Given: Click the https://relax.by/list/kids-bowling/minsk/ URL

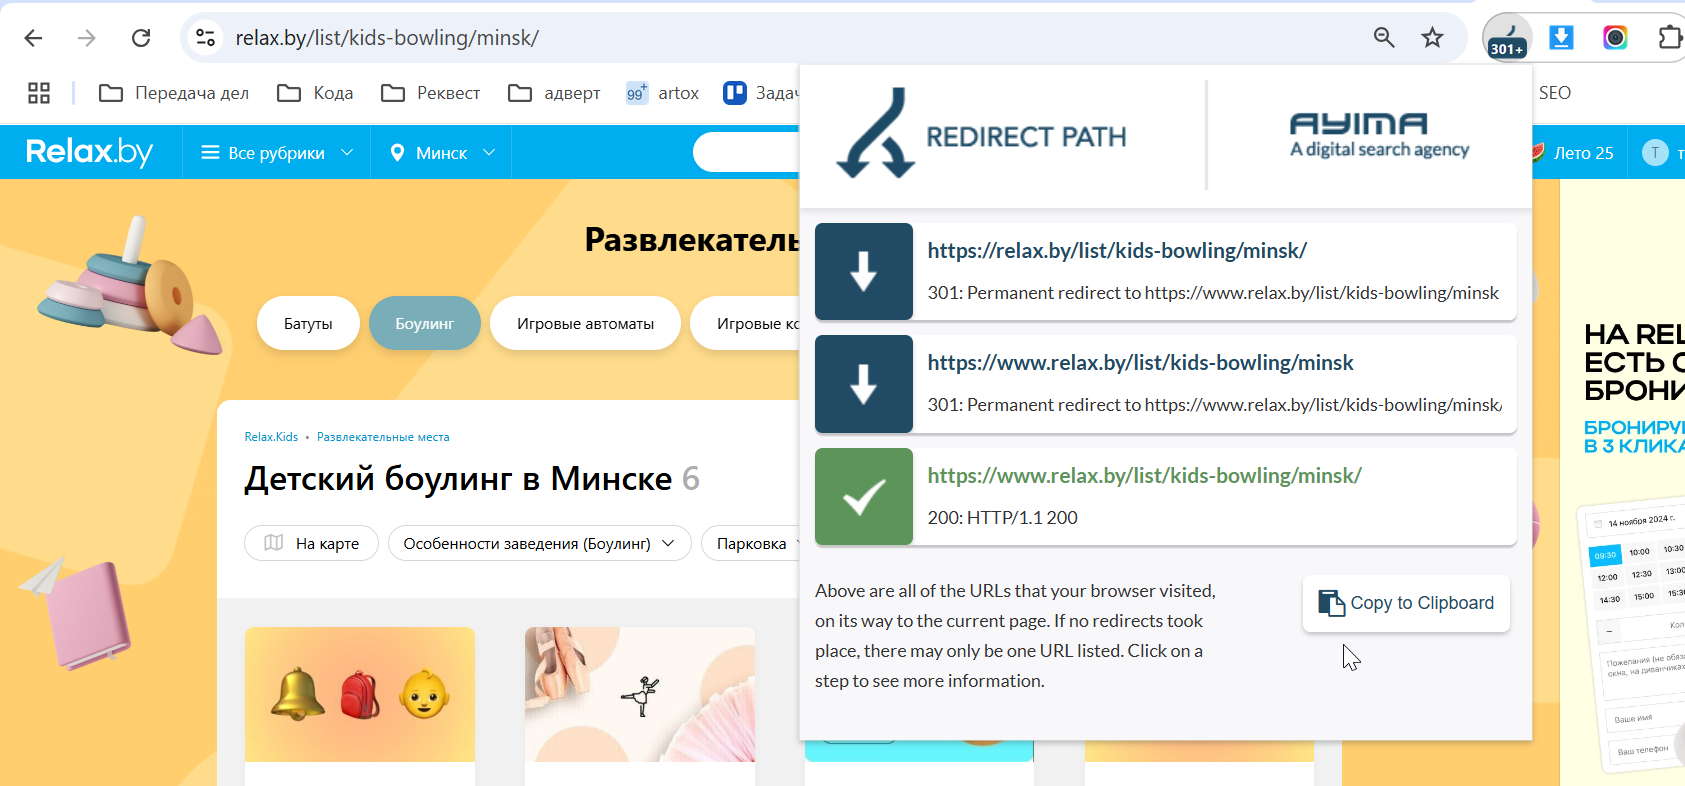Looking at the screenshot, I should (1117, 251).
